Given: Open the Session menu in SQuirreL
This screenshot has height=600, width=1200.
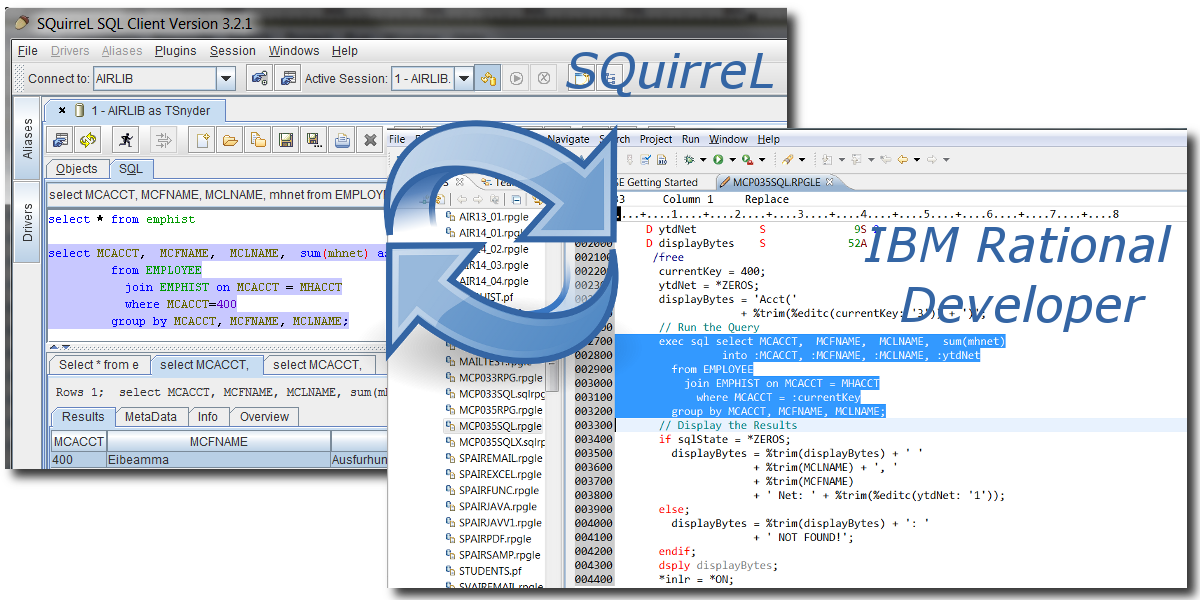Looking at the screenshot, I should point(233,51).
